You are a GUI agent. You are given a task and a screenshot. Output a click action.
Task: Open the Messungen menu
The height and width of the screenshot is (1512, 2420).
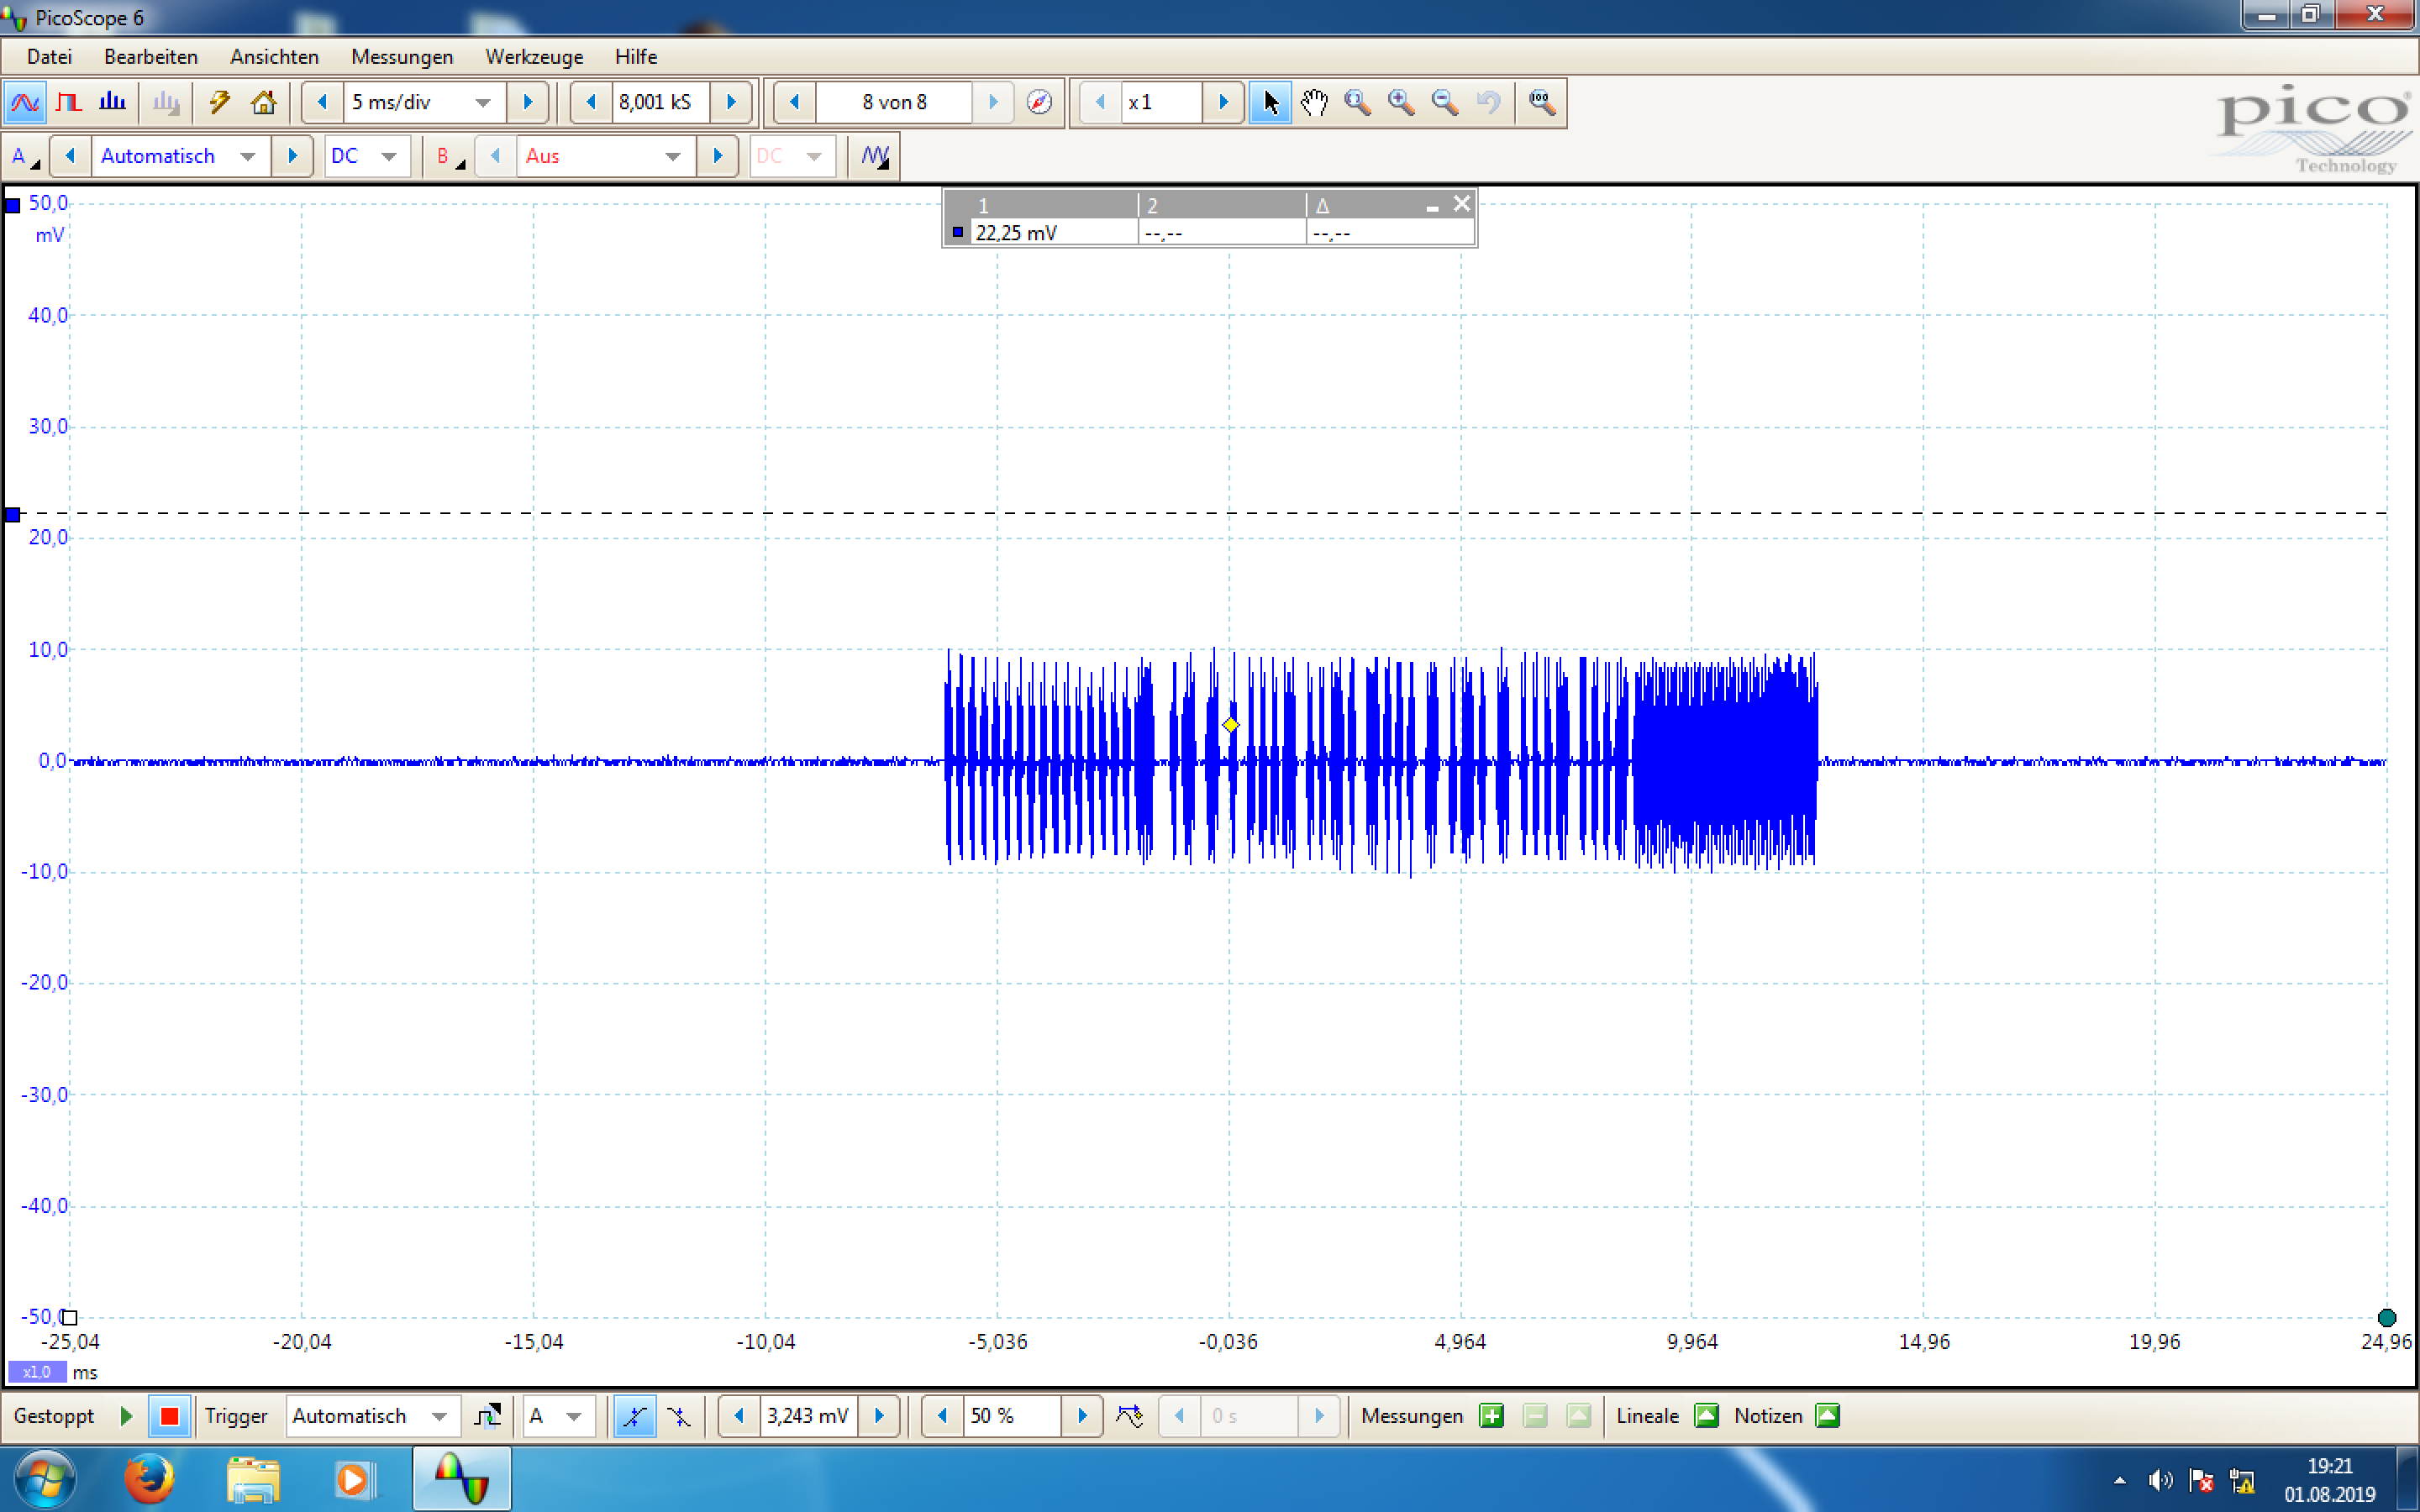point(402,57)
